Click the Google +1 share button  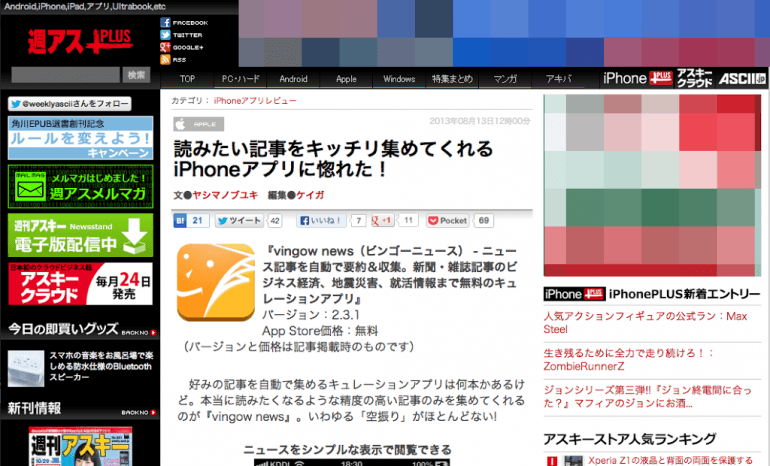(x=382, y=220)
